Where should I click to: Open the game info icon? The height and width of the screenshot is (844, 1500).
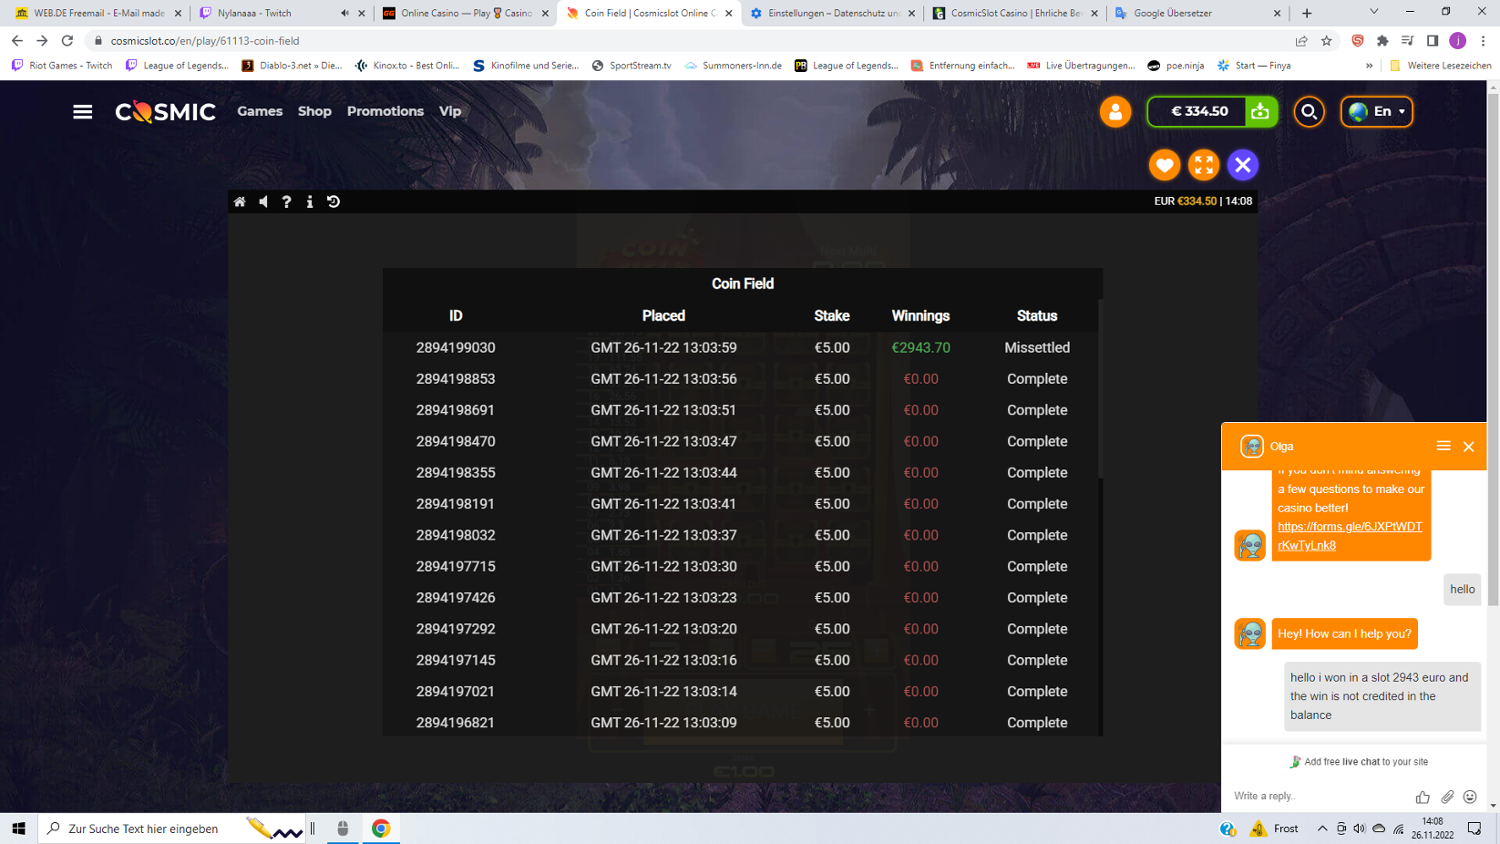(x=310, y=202)
